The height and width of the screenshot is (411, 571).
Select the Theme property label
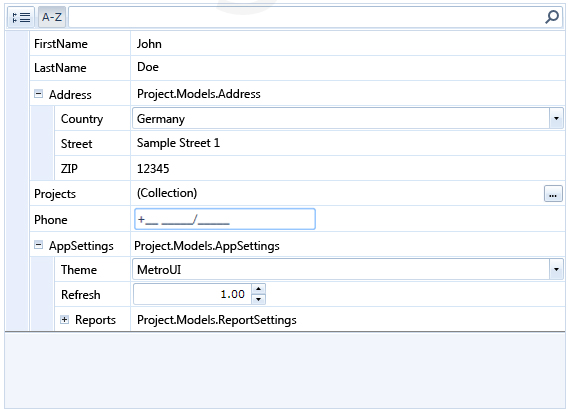click(x=79, y=270)
